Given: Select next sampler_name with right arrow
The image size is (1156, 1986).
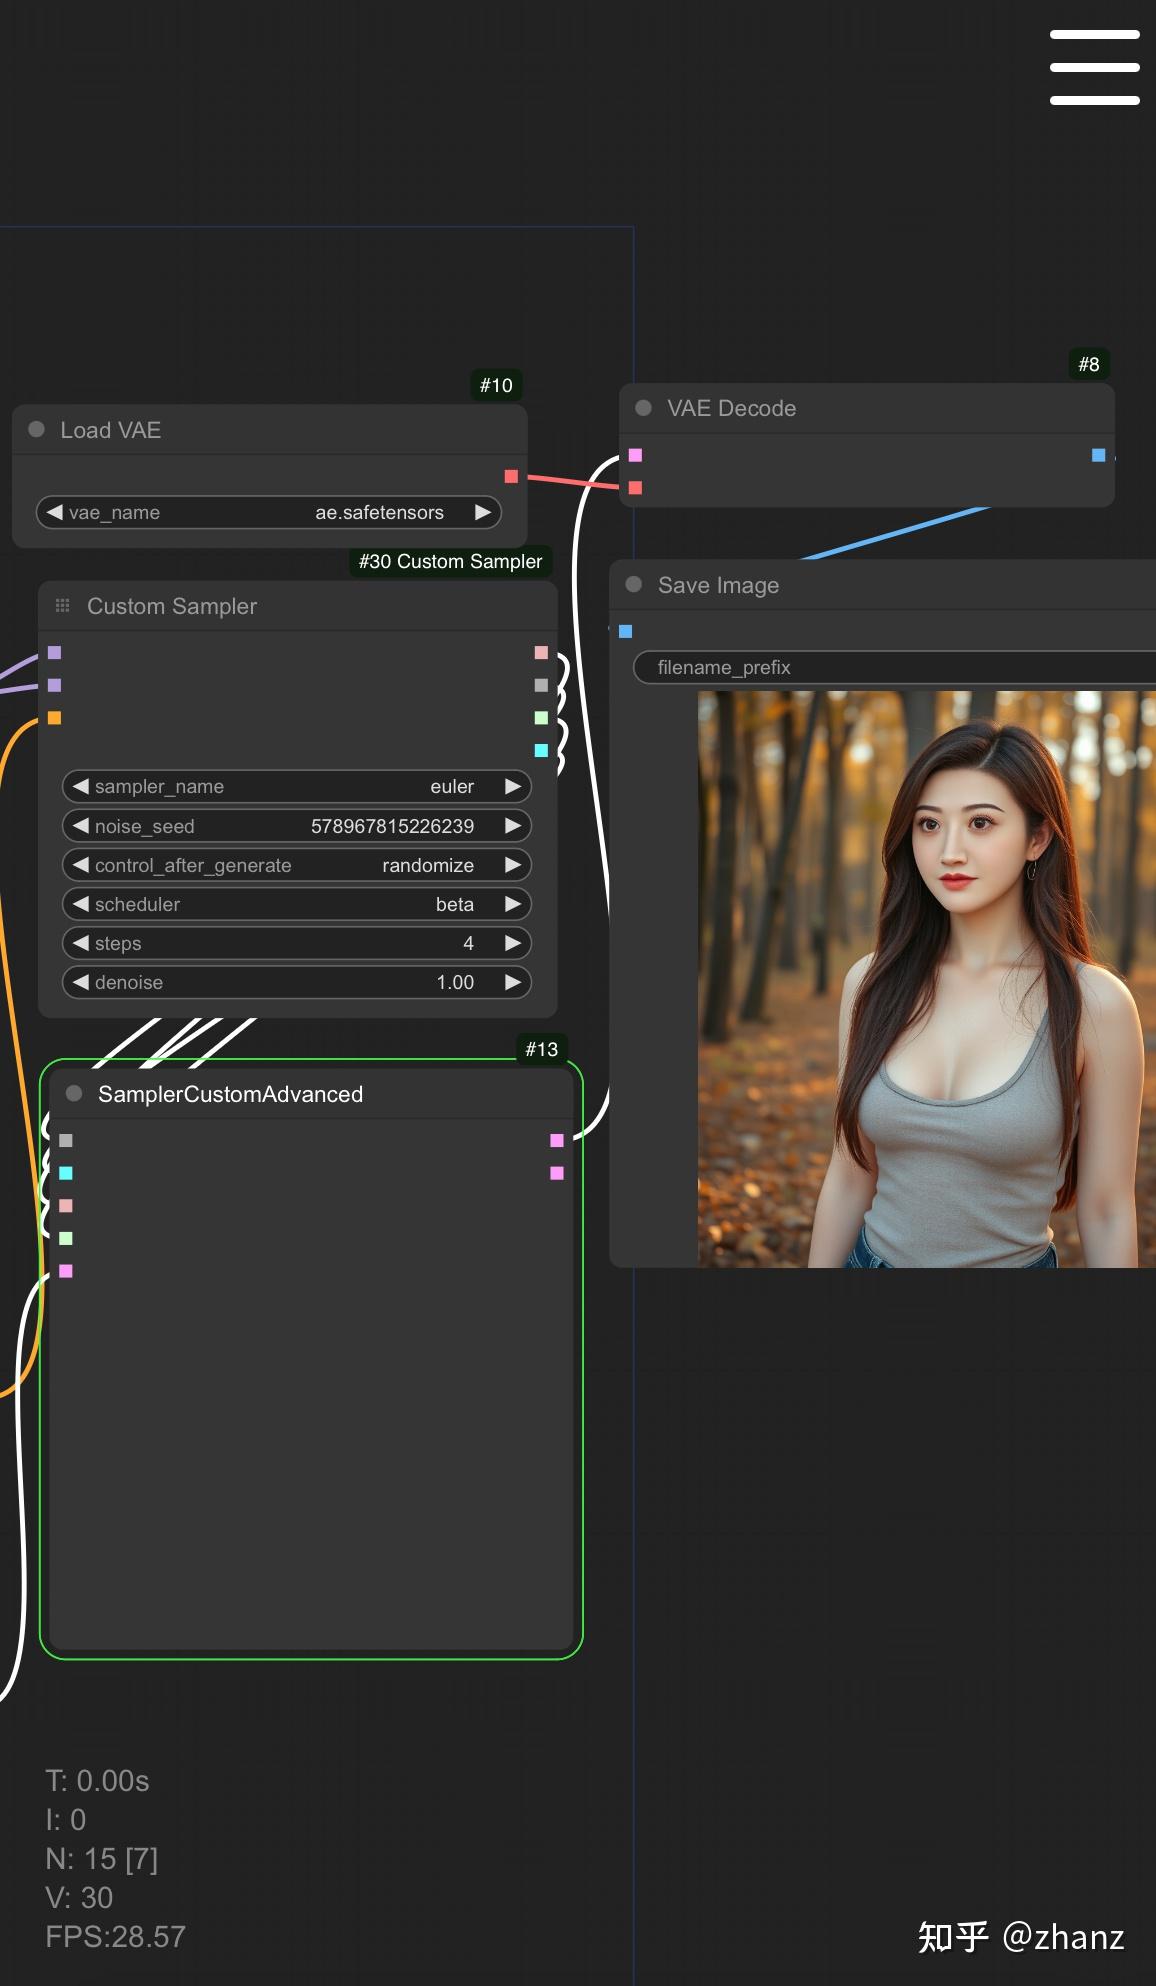Looking at the screenshot, I should click(x=513, y=787).
